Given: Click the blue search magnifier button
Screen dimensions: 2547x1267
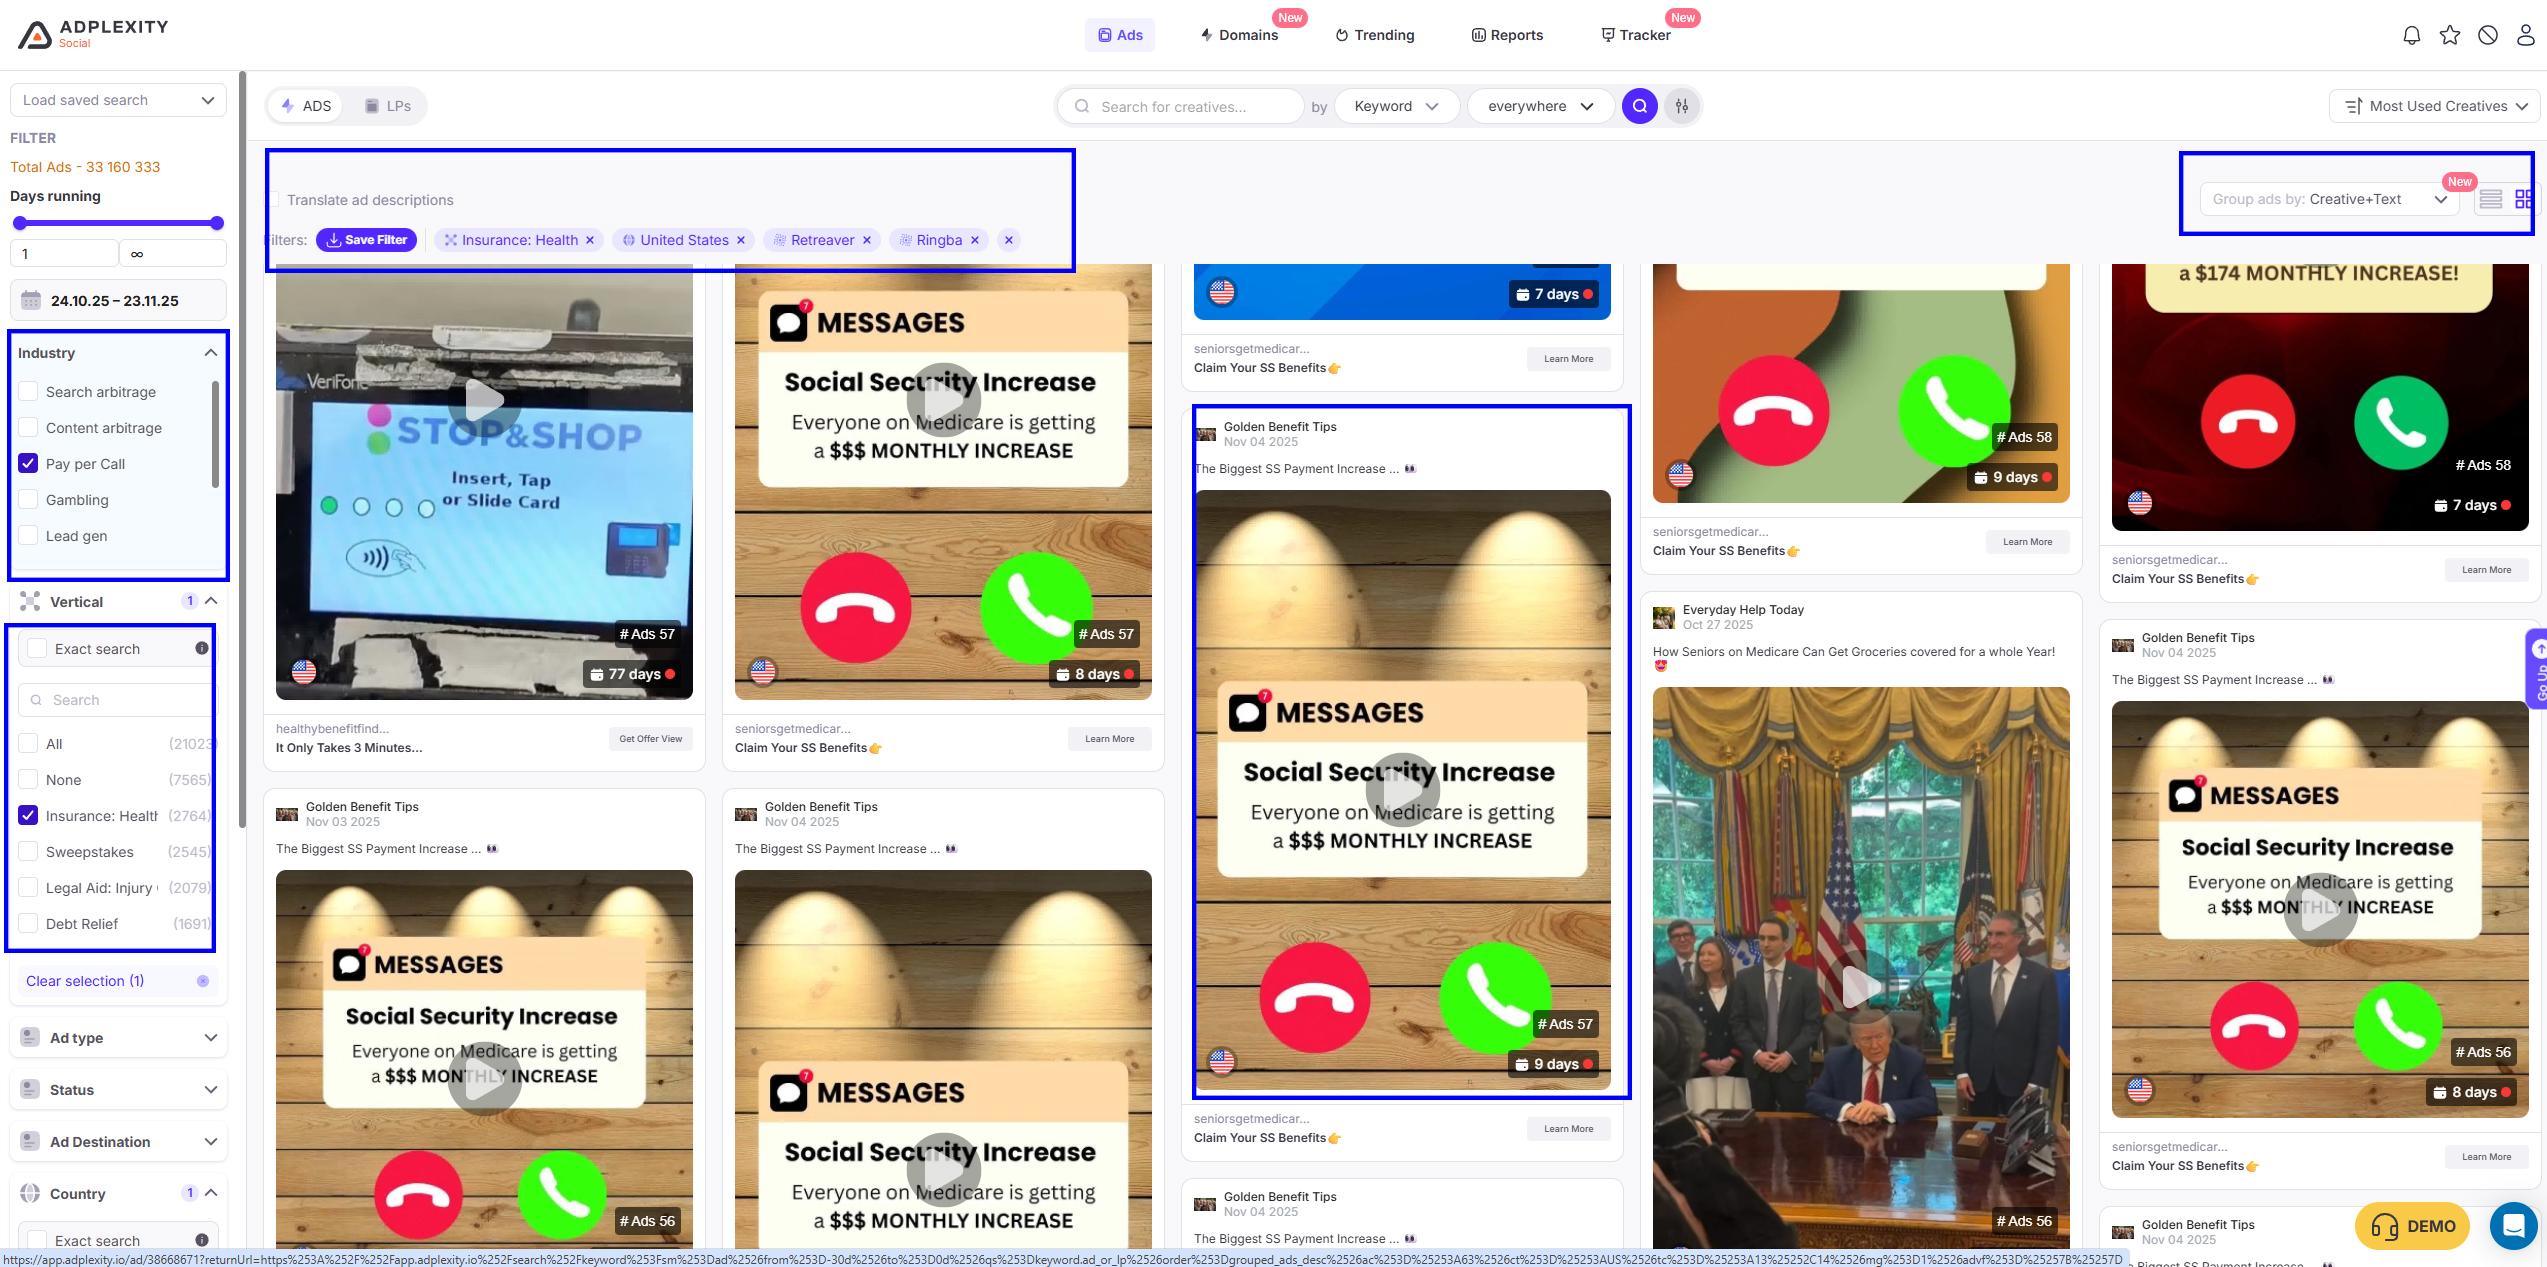Looking at the screenshot, I should click(x=1639, y=106).
